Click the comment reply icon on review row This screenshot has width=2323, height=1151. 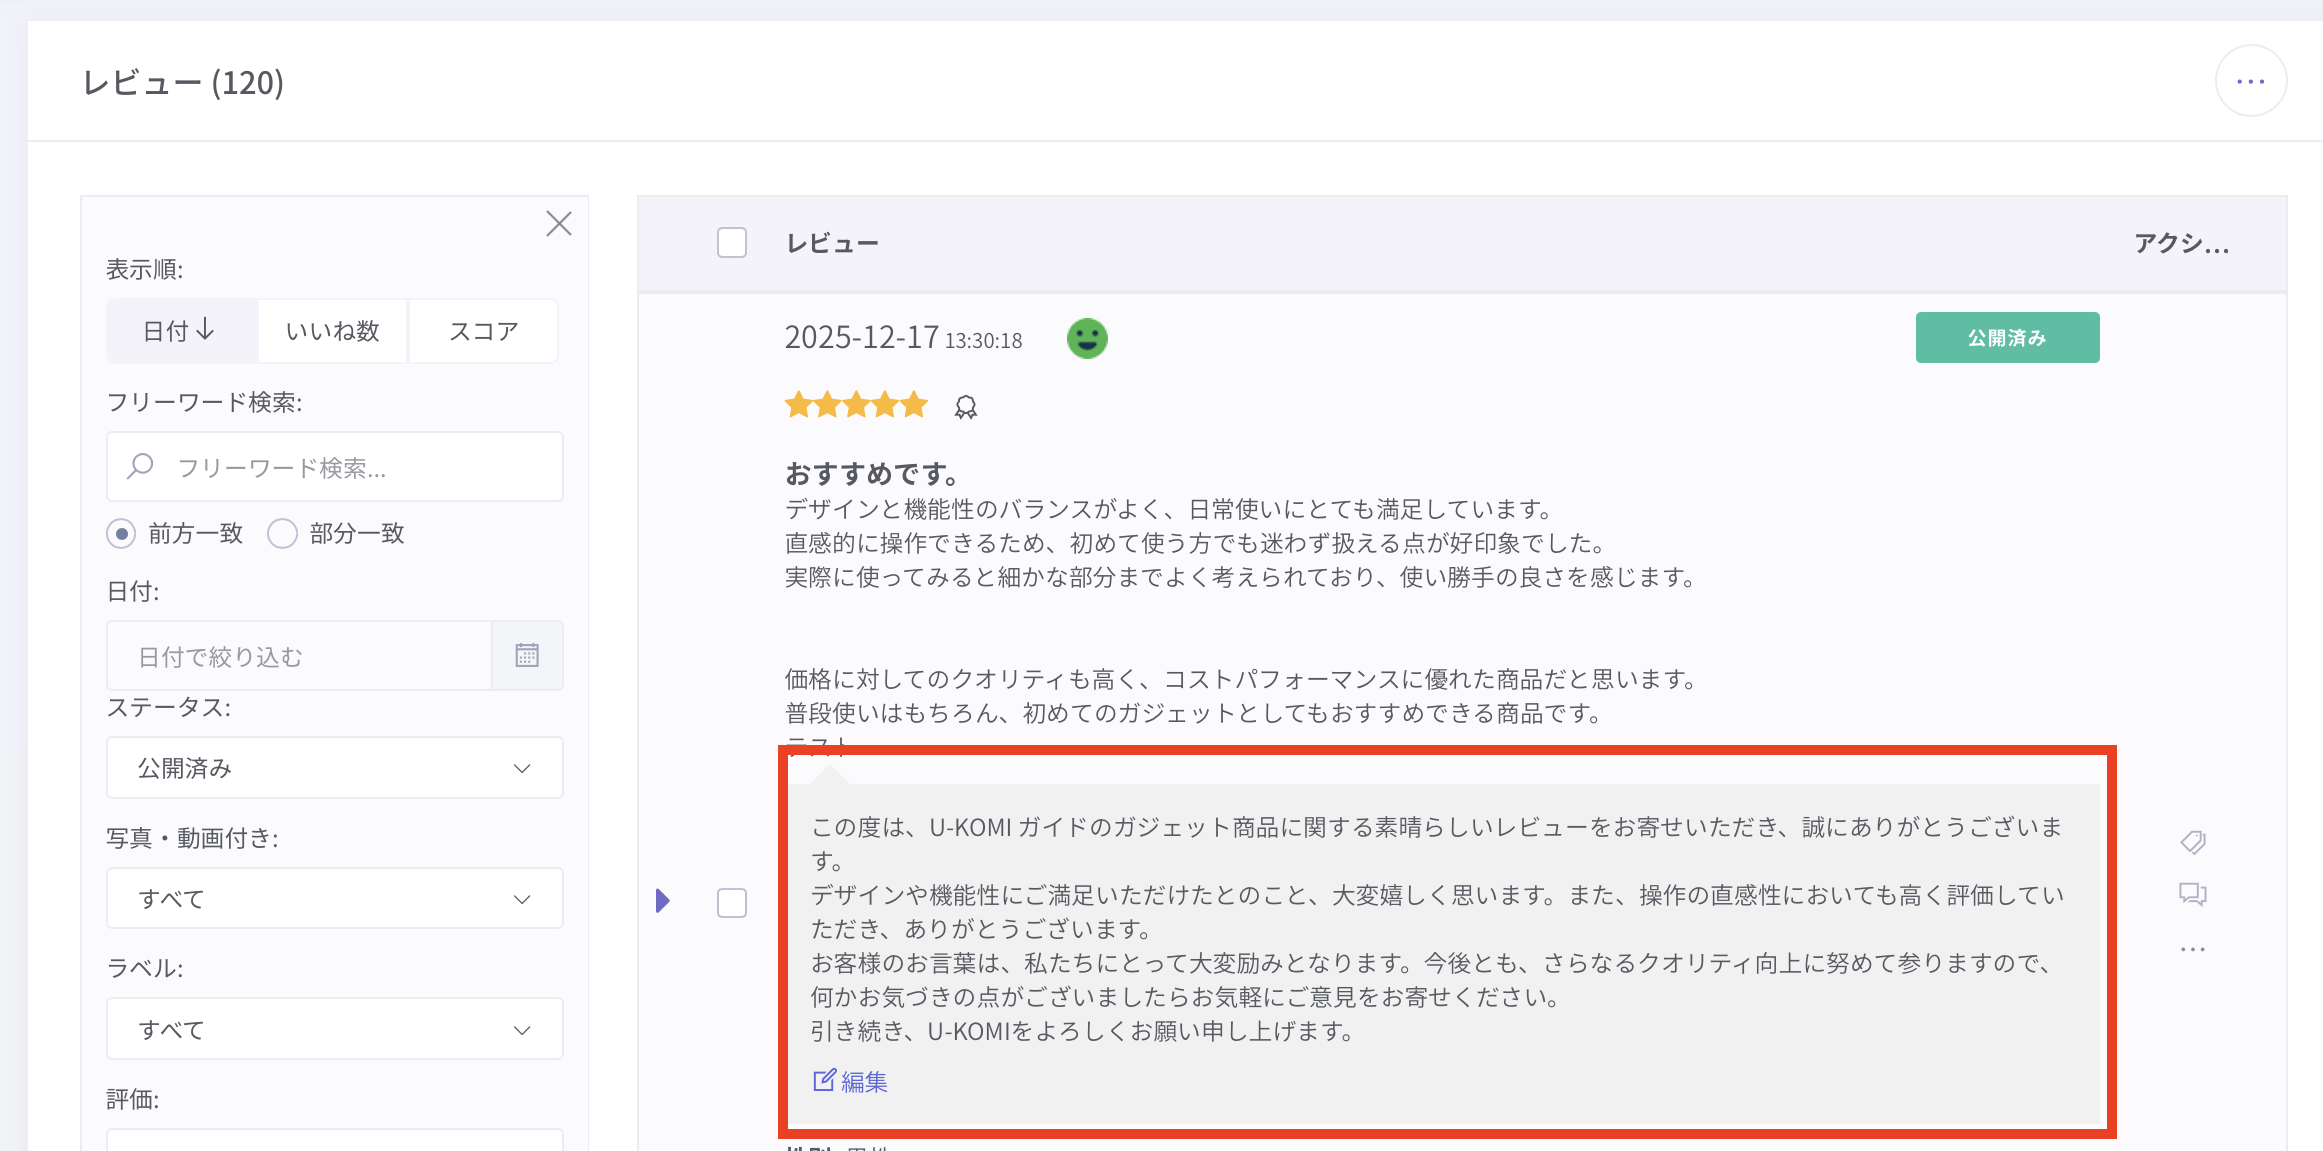tap(2193, 894)
